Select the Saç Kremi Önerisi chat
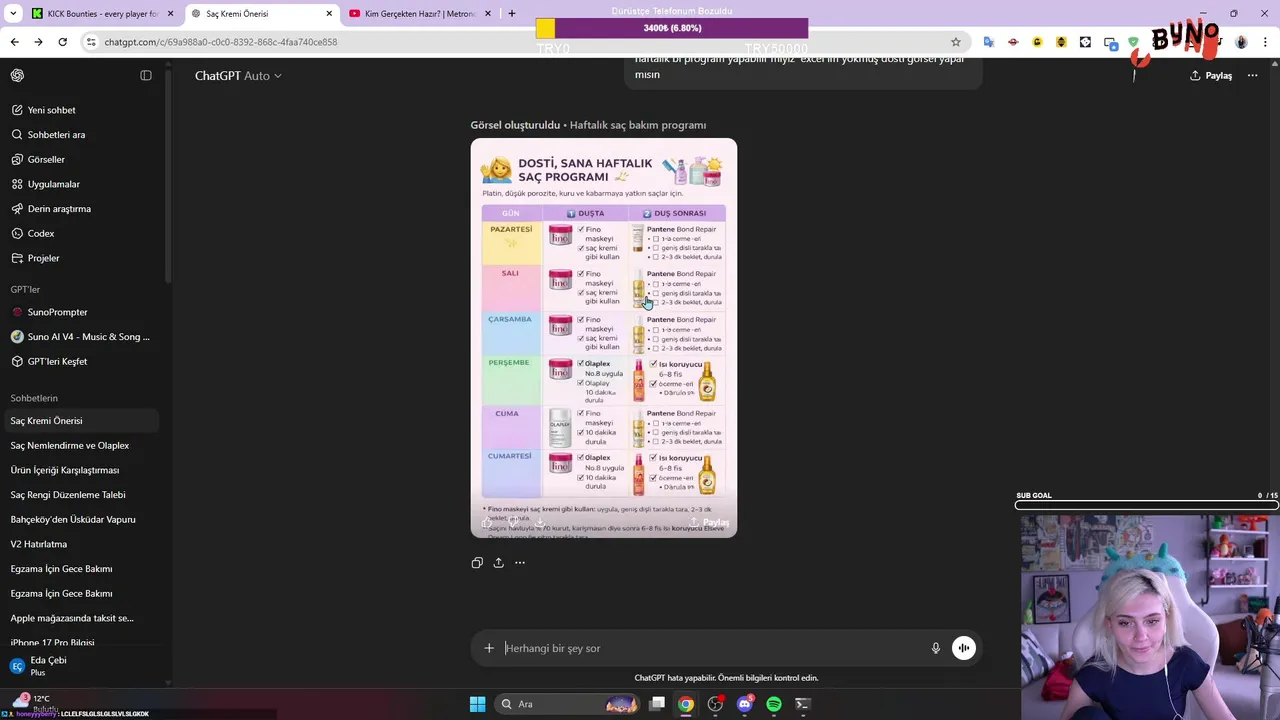 coord(80,421)
